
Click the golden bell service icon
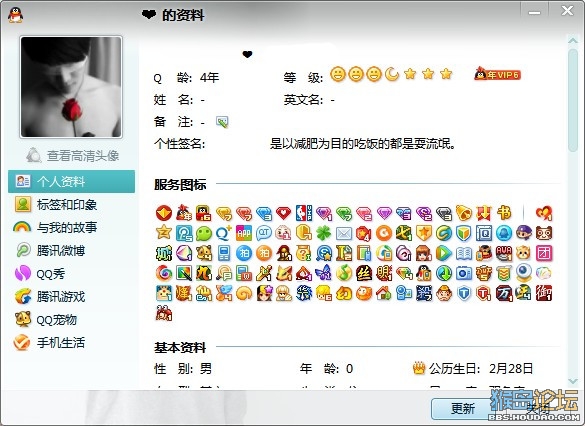click(x=464, y=213)
